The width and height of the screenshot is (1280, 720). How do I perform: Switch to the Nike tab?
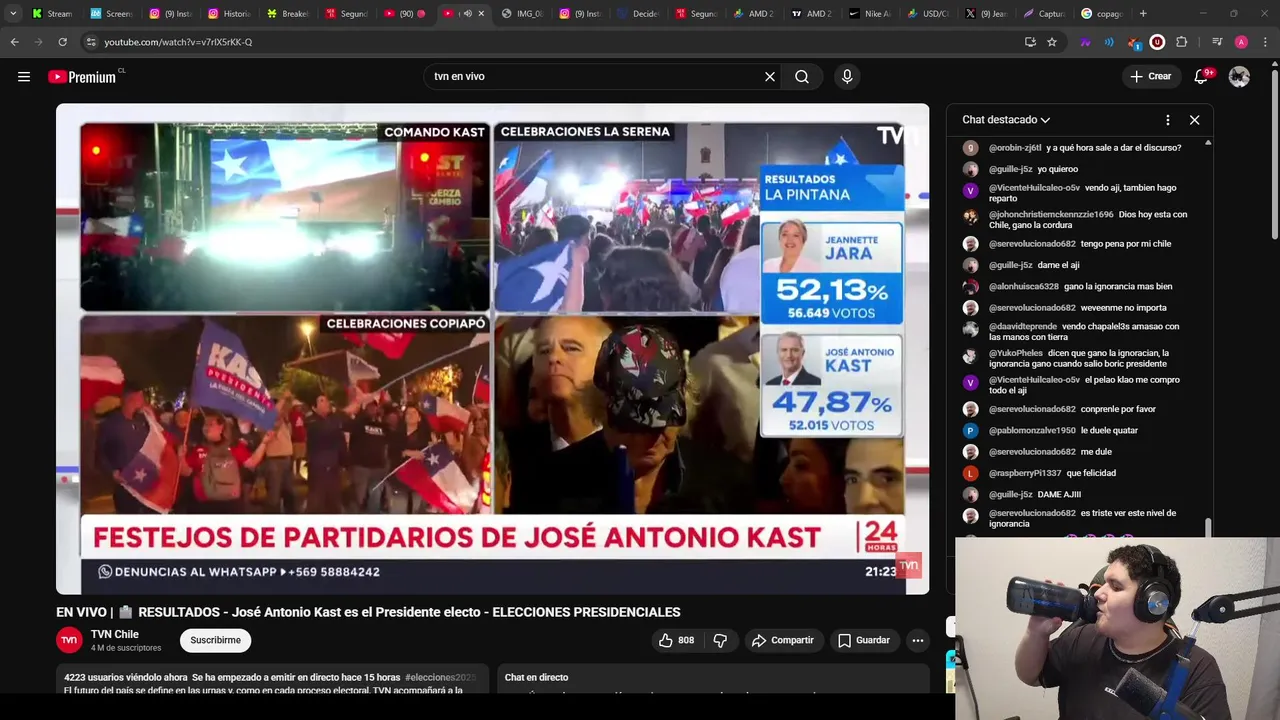tap(870, 14)
